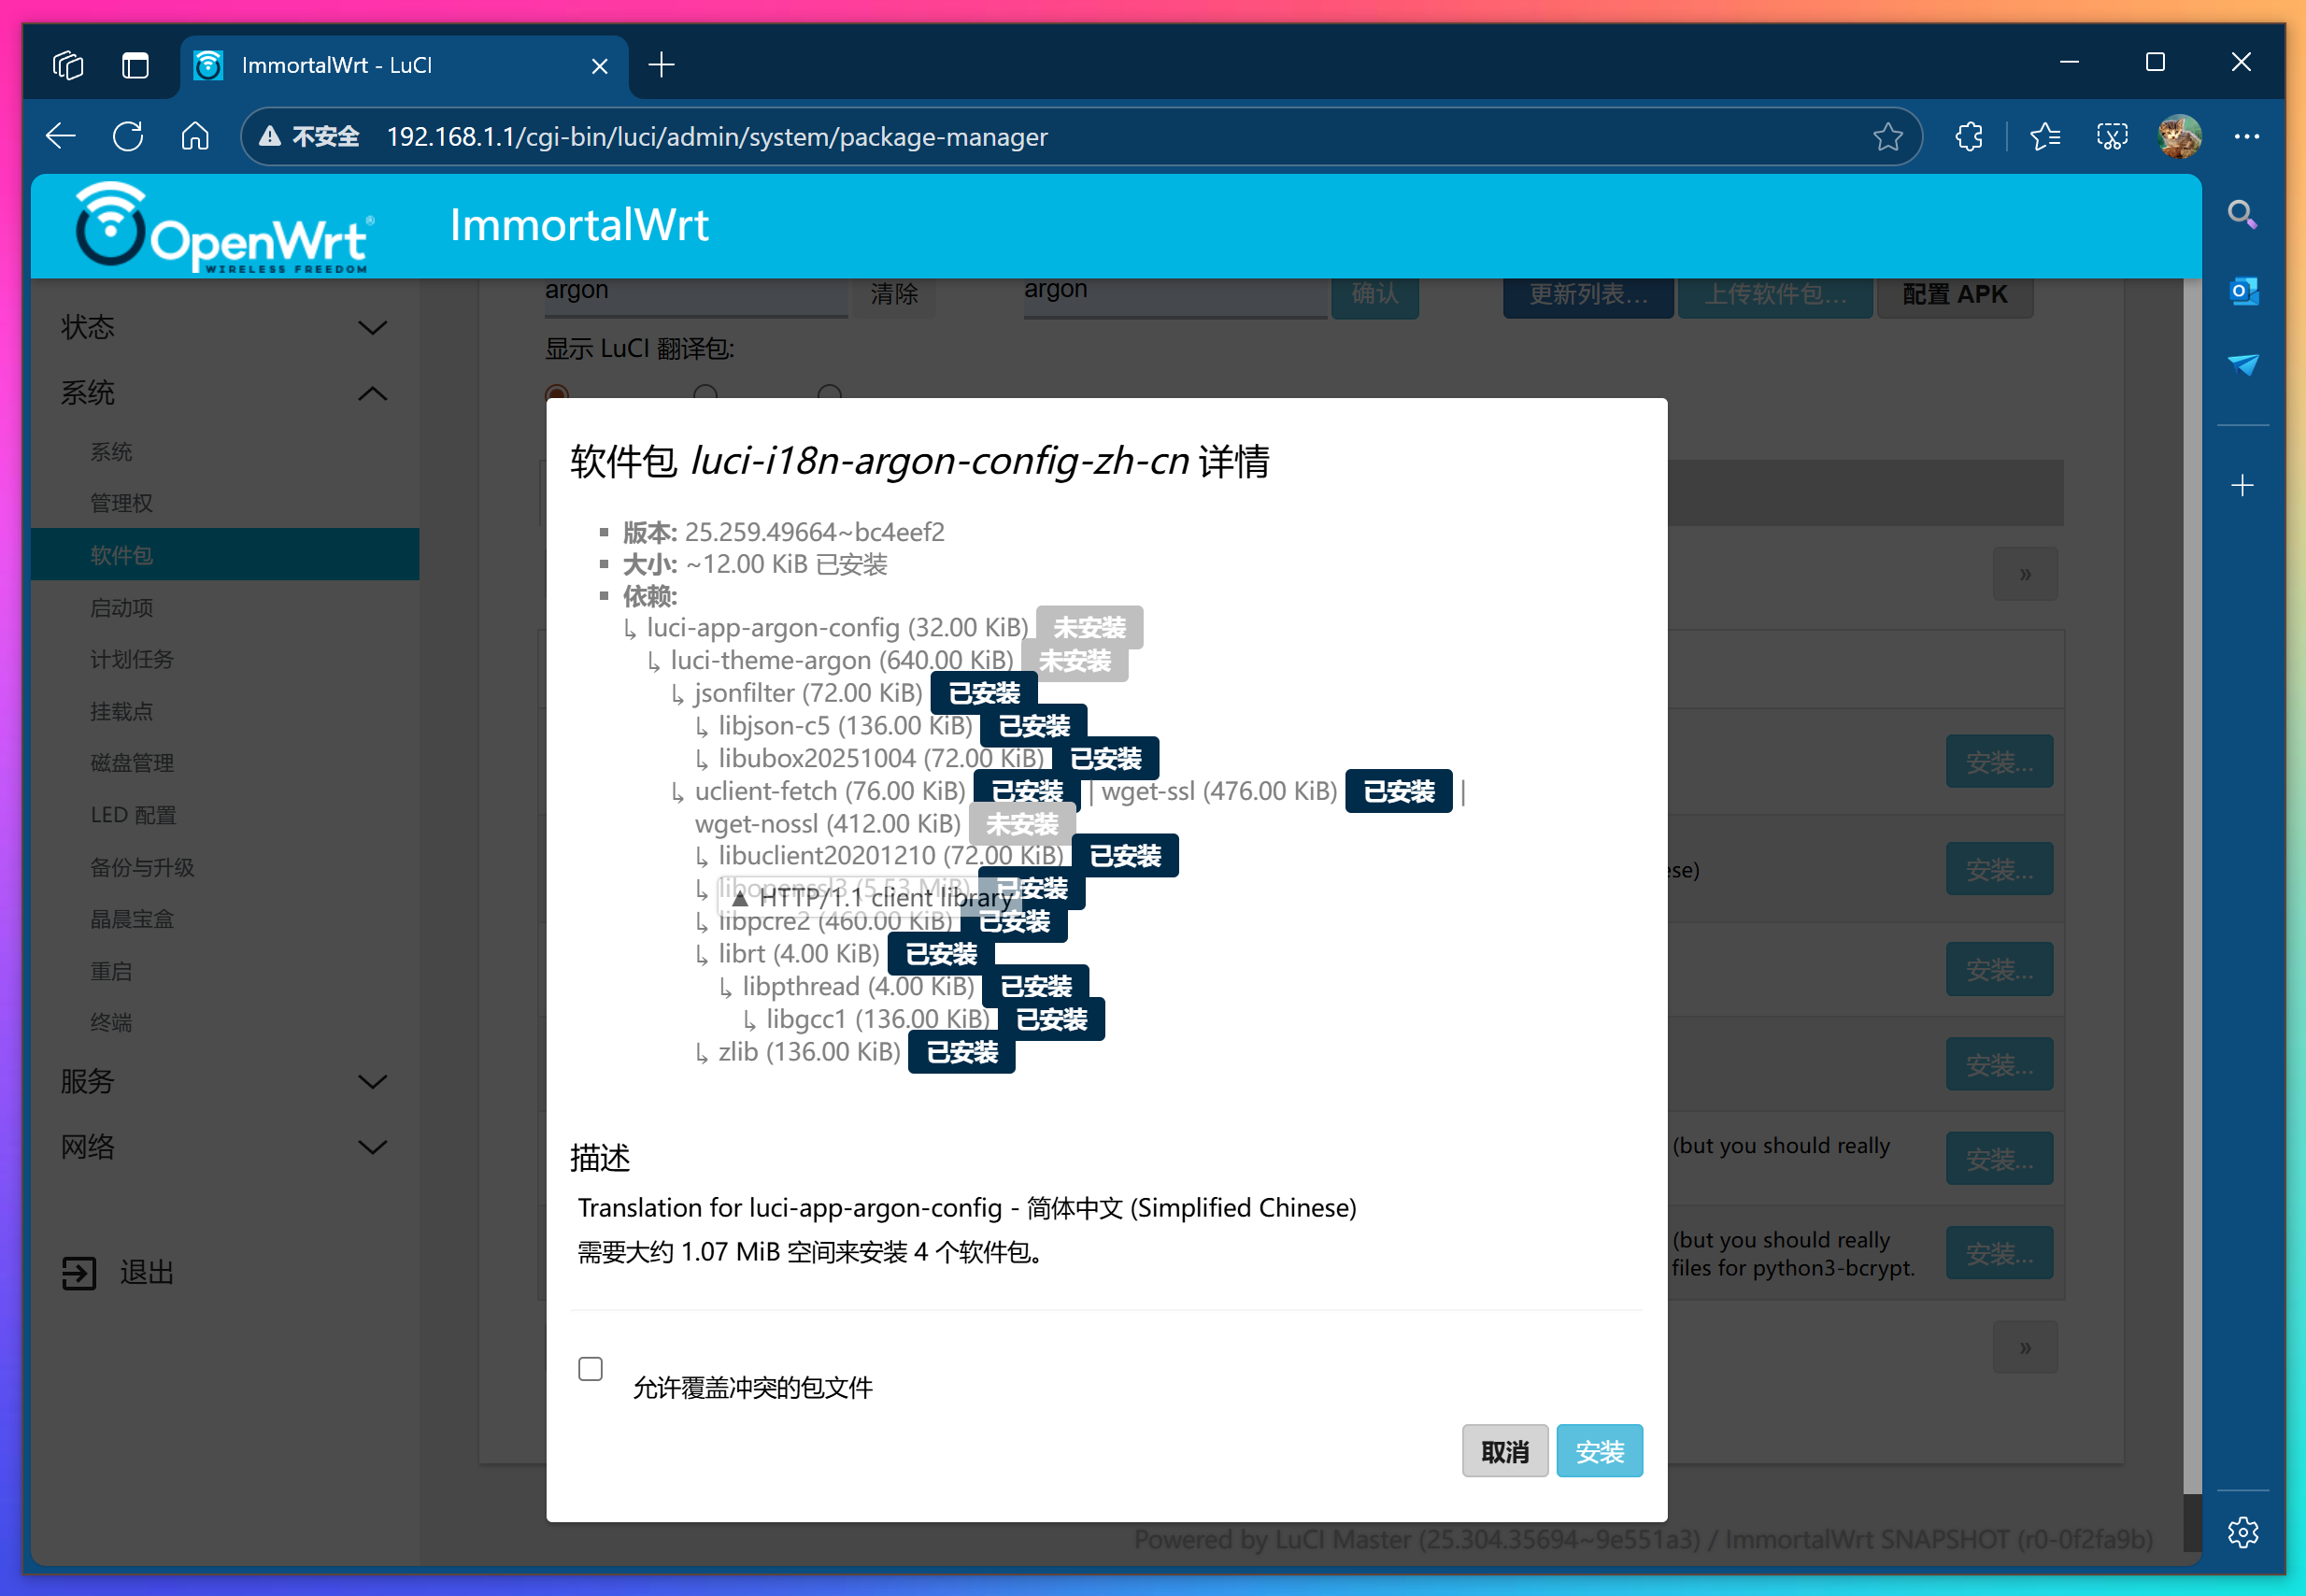2306x1596 pixels.
Task: Open the 备份与升级 menu item
Action: coord(142,867)
